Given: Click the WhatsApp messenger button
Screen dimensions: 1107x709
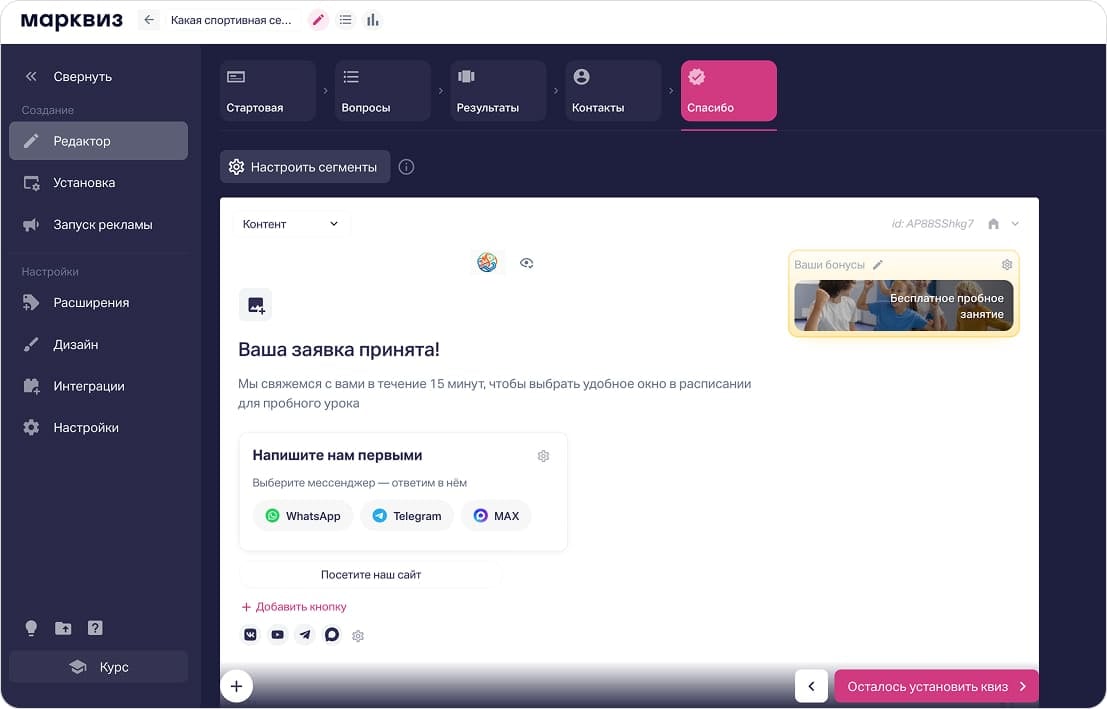Looking at the screenshot, I should [302, 516].
